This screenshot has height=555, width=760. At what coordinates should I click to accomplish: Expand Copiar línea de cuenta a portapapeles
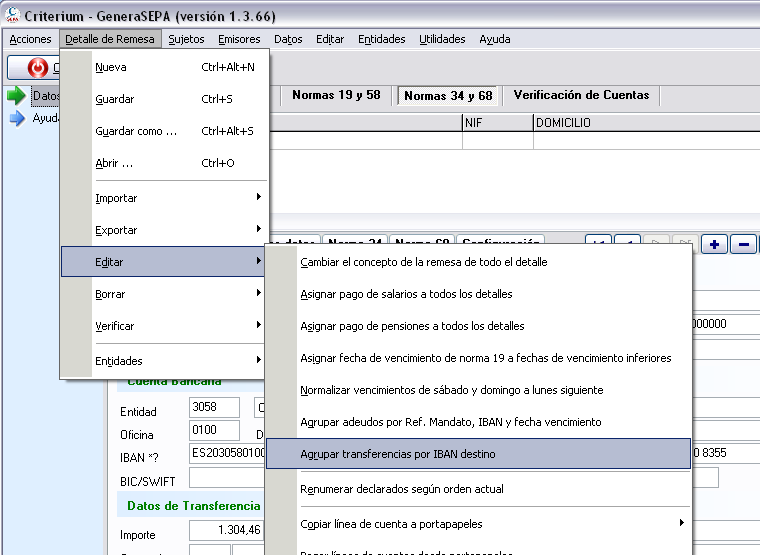pyautogui.click(x=478, y=523)
